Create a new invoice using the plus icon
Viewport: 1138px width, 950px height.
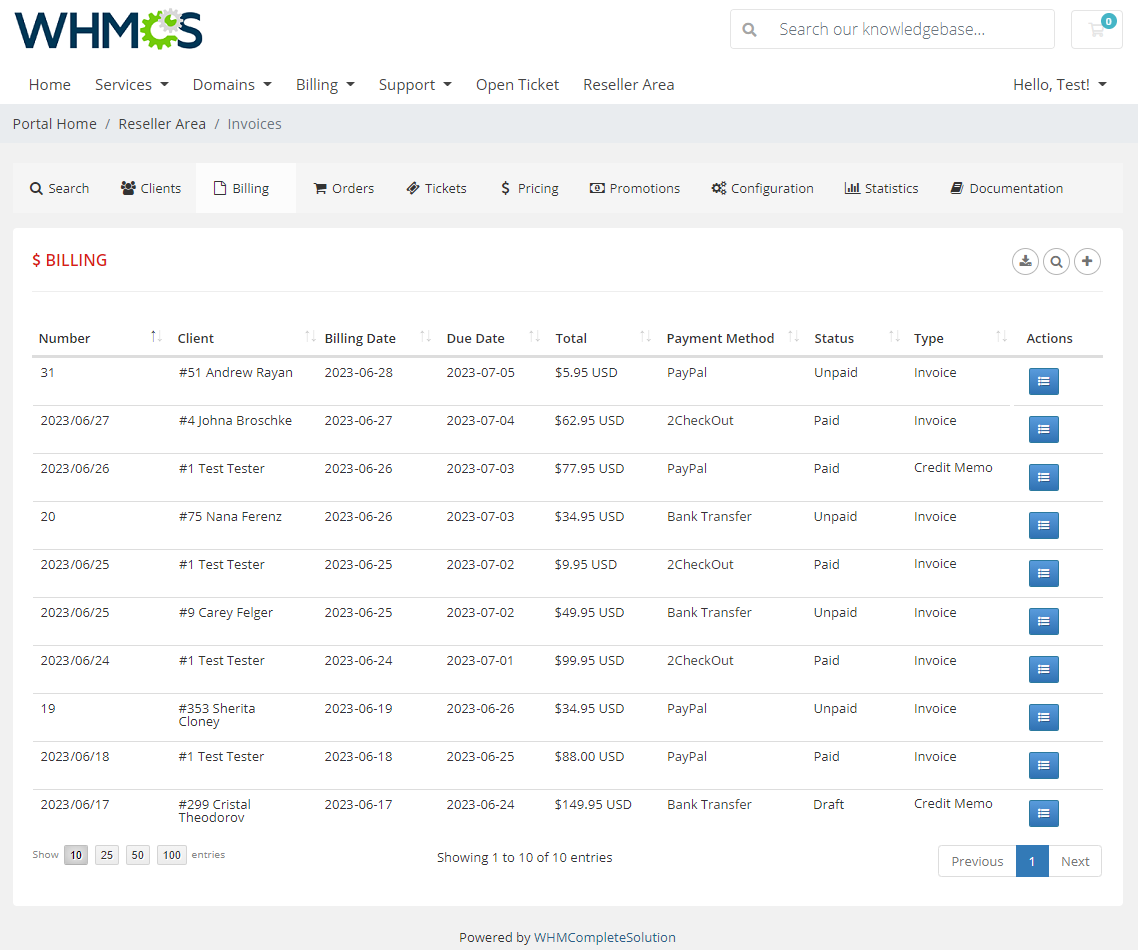coord(1087,261)
